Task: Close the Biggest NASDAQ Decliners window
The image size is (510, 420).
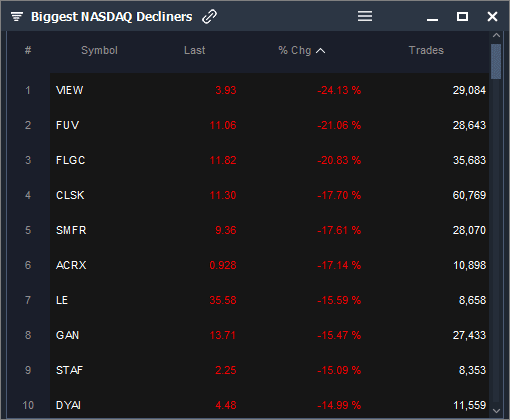Action: (x=492, y=16)
